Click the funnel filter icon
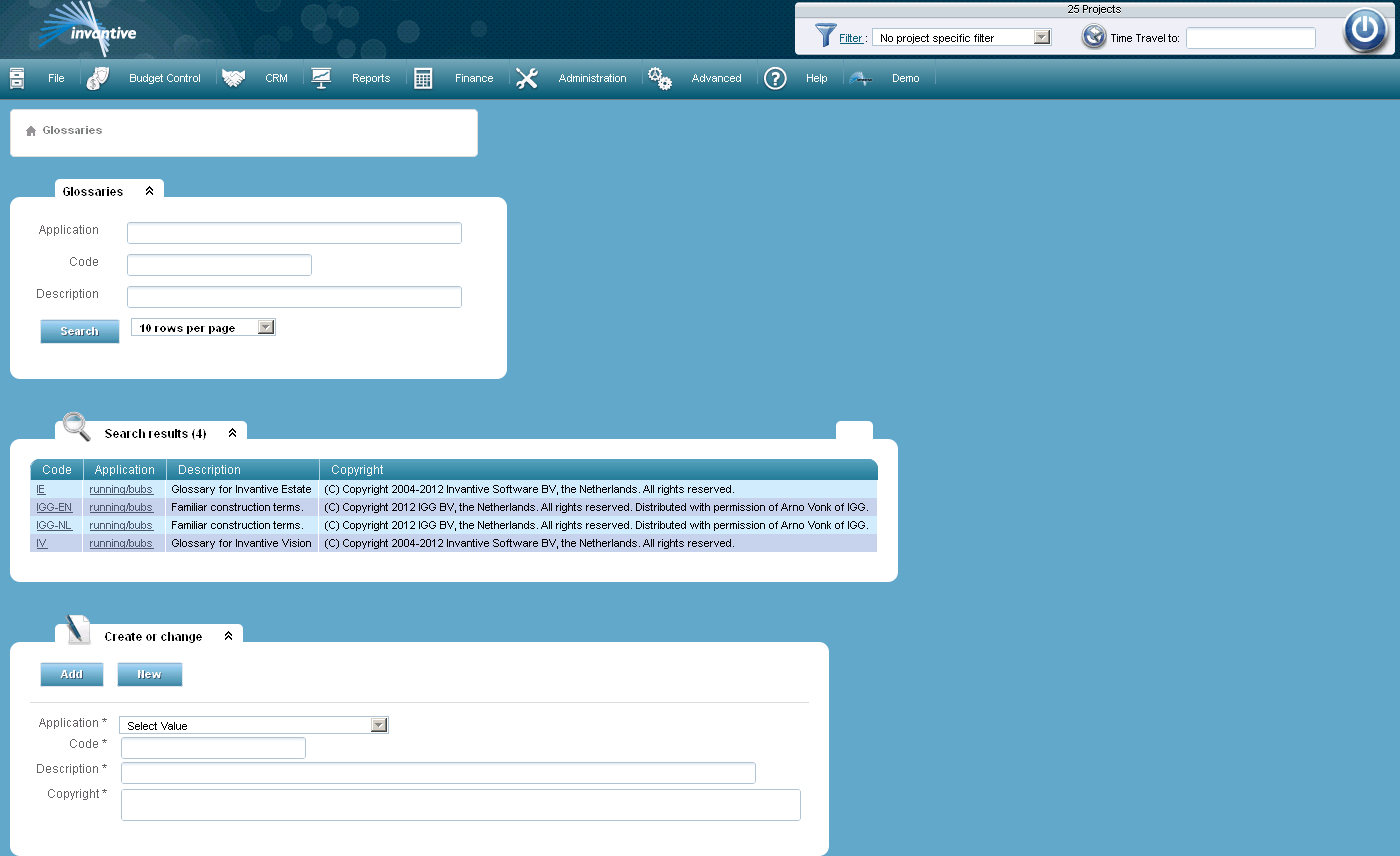The image size is (1400, 856). 825,36
